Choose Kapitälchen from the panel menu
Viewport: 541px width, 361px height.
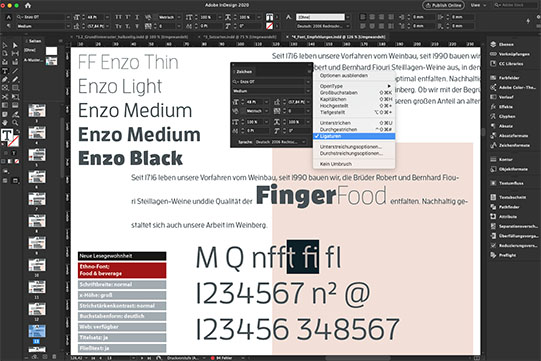(354, 99)
